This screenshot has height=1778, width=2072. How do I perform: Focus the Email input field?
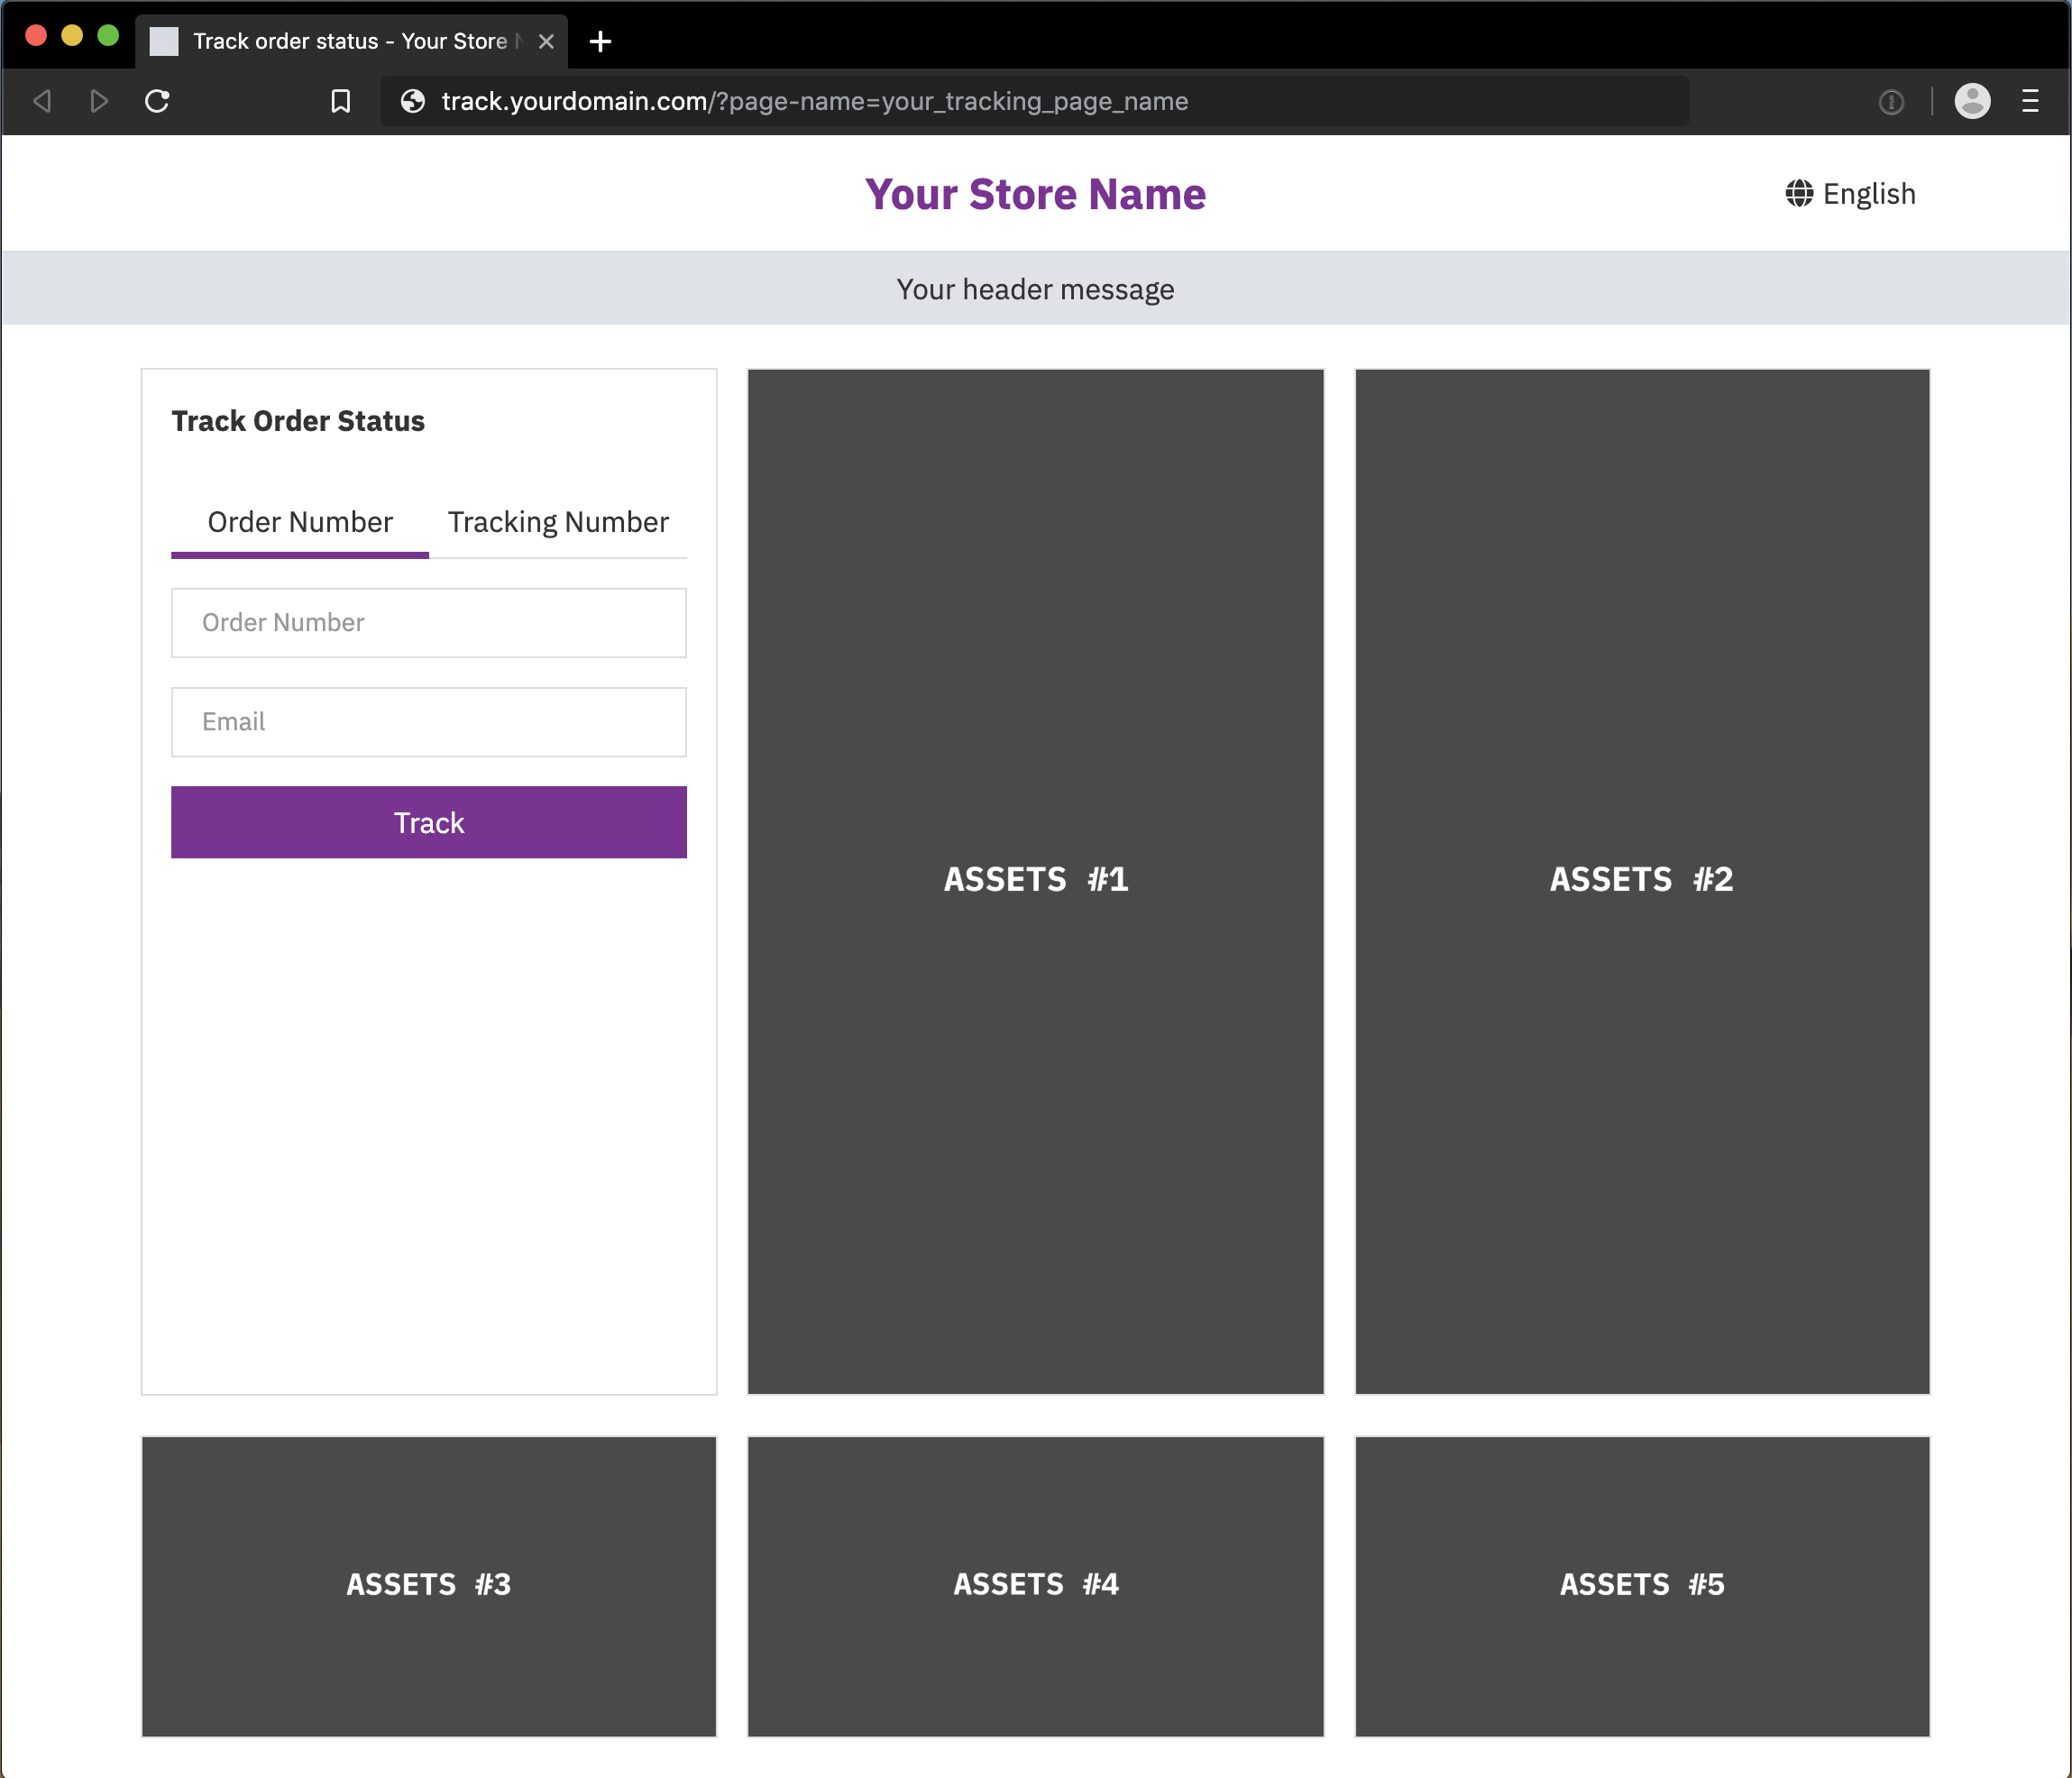pyautogui.click(x=429, y=721)
